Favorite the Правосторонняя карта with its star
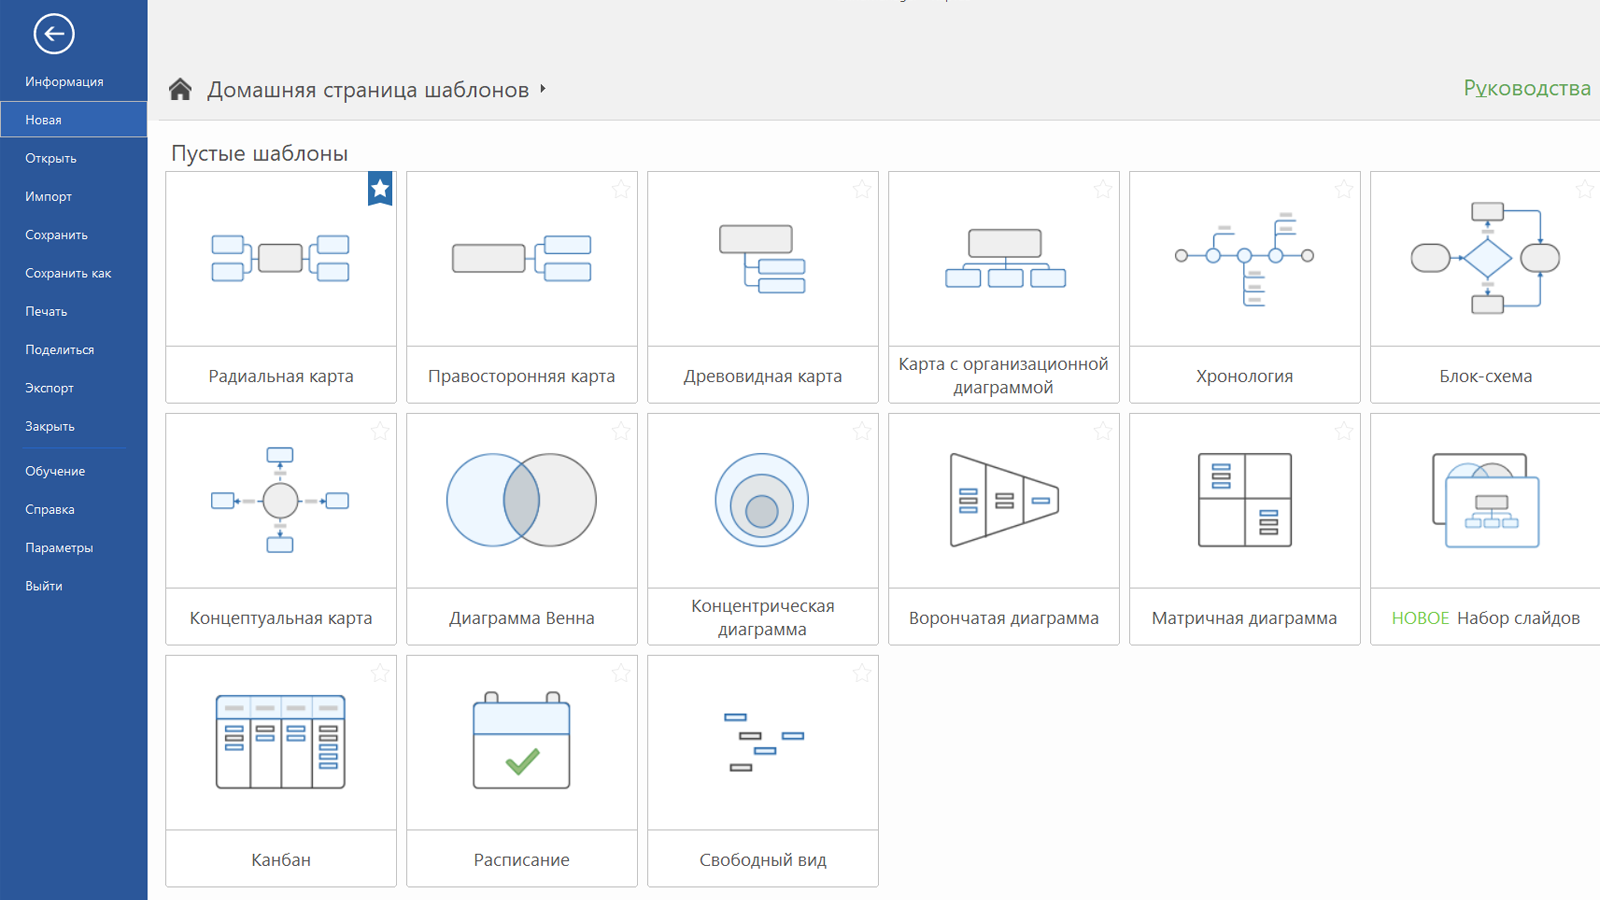Screen dimensions: 1600x900 tap(621, 189)
